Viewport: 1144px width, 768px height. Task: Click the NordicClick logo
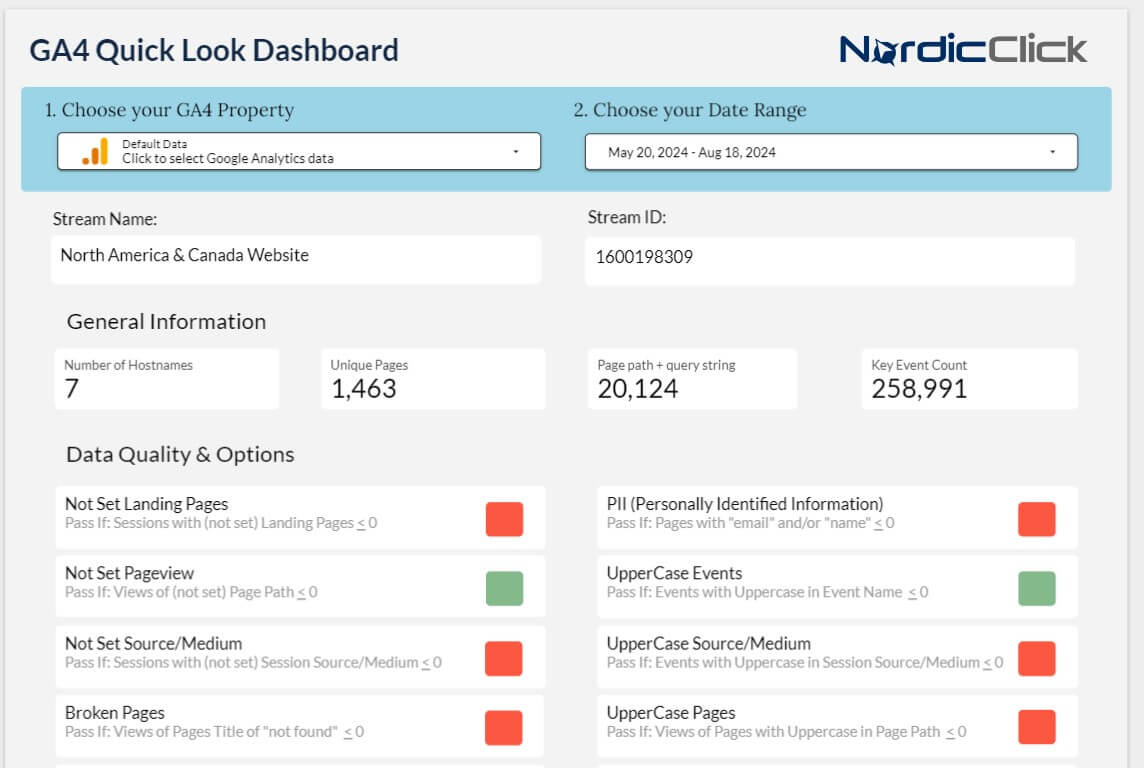click(x=963, y=49)
